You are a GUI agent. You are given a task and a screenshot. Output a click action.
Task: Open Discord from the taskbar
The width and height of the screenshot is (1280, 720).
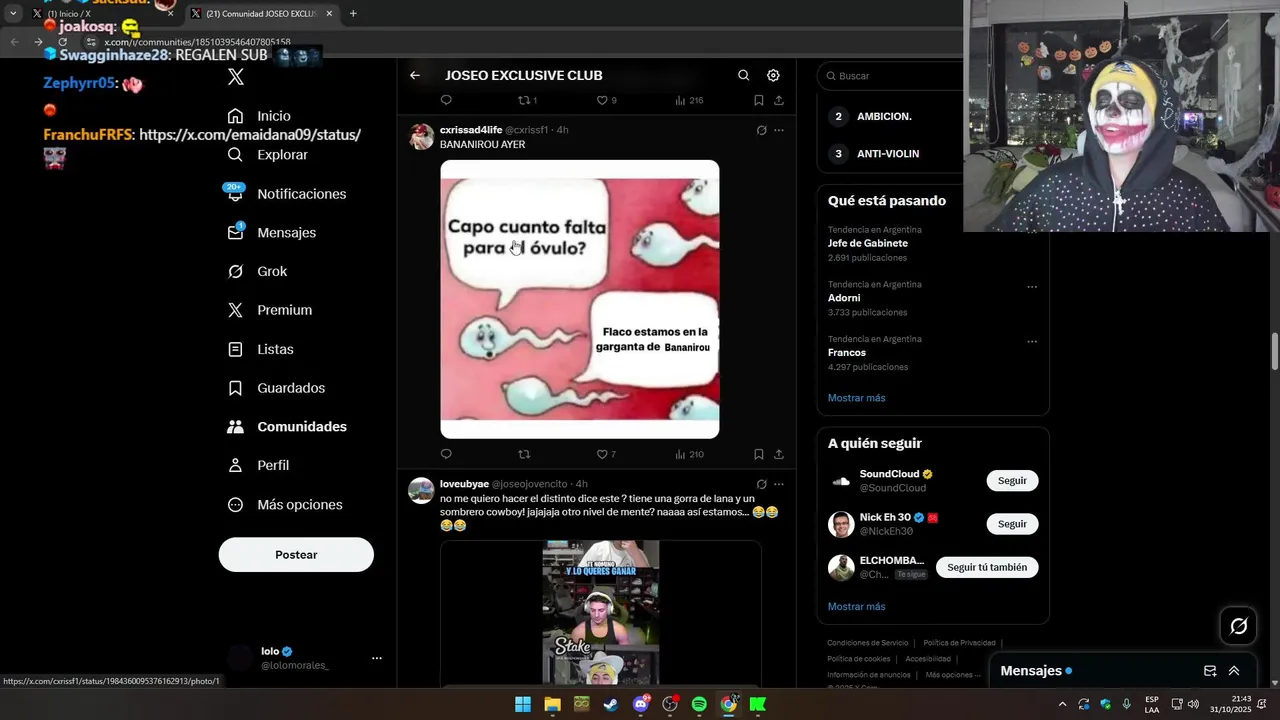640,704
